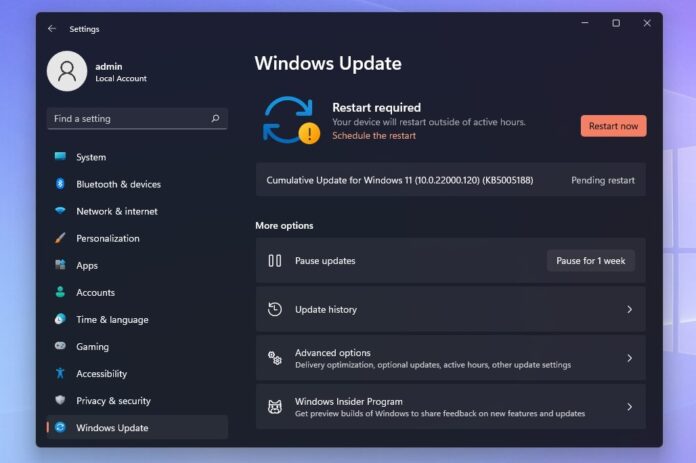The image size is (696, 463).
Task: Click the More options heading
Action: 284,226
